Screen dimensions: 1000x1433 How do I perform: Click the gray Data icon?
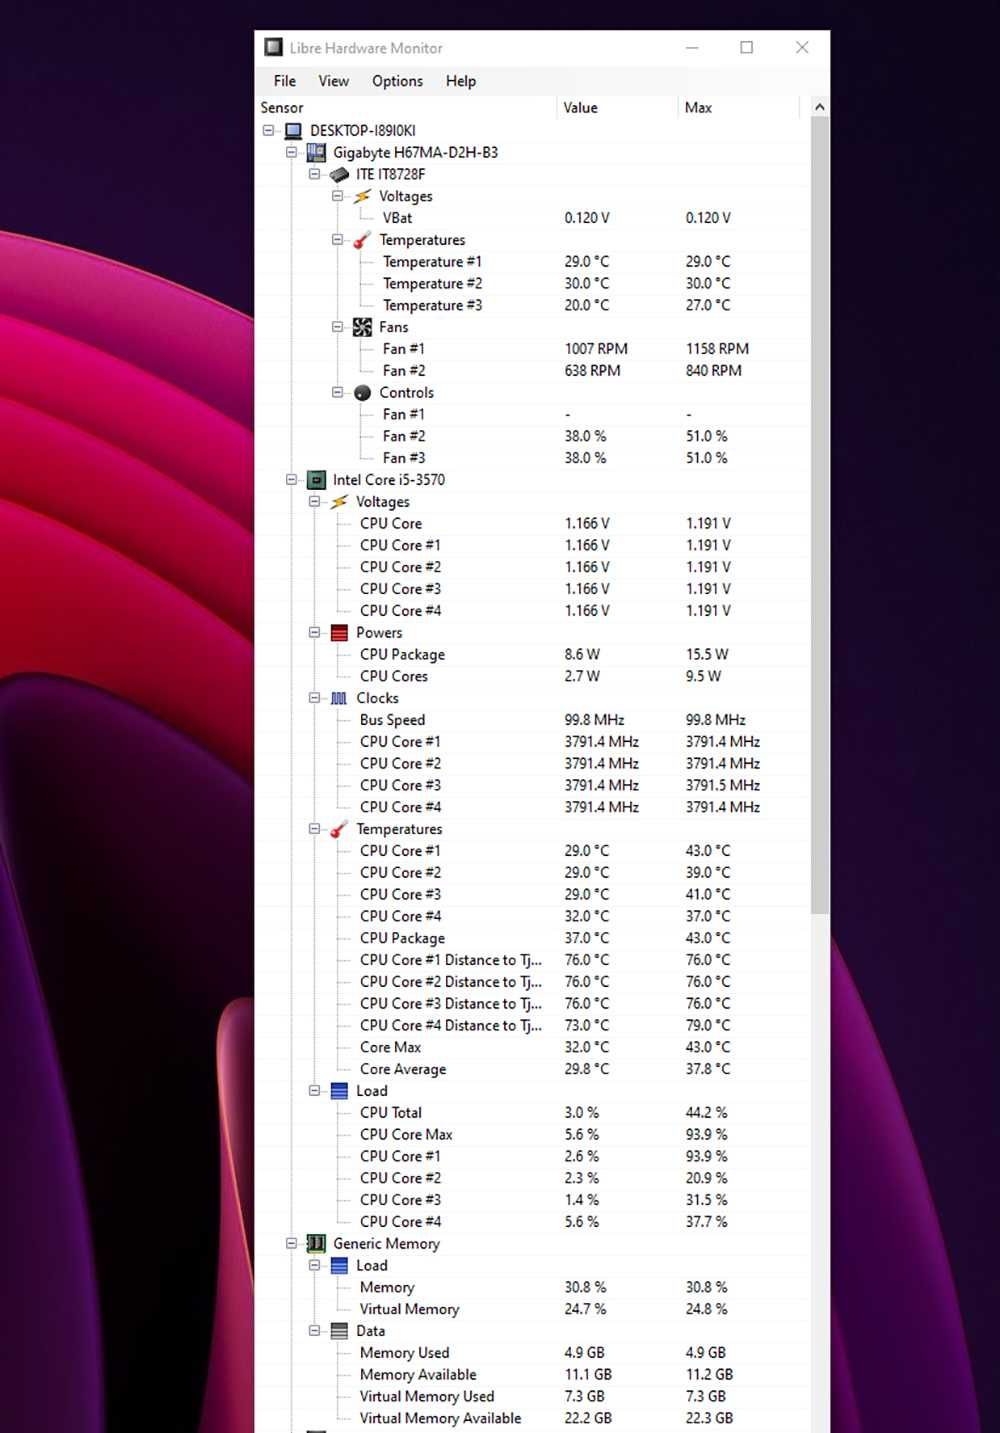pyautogui.click(x=339, y=1331)
